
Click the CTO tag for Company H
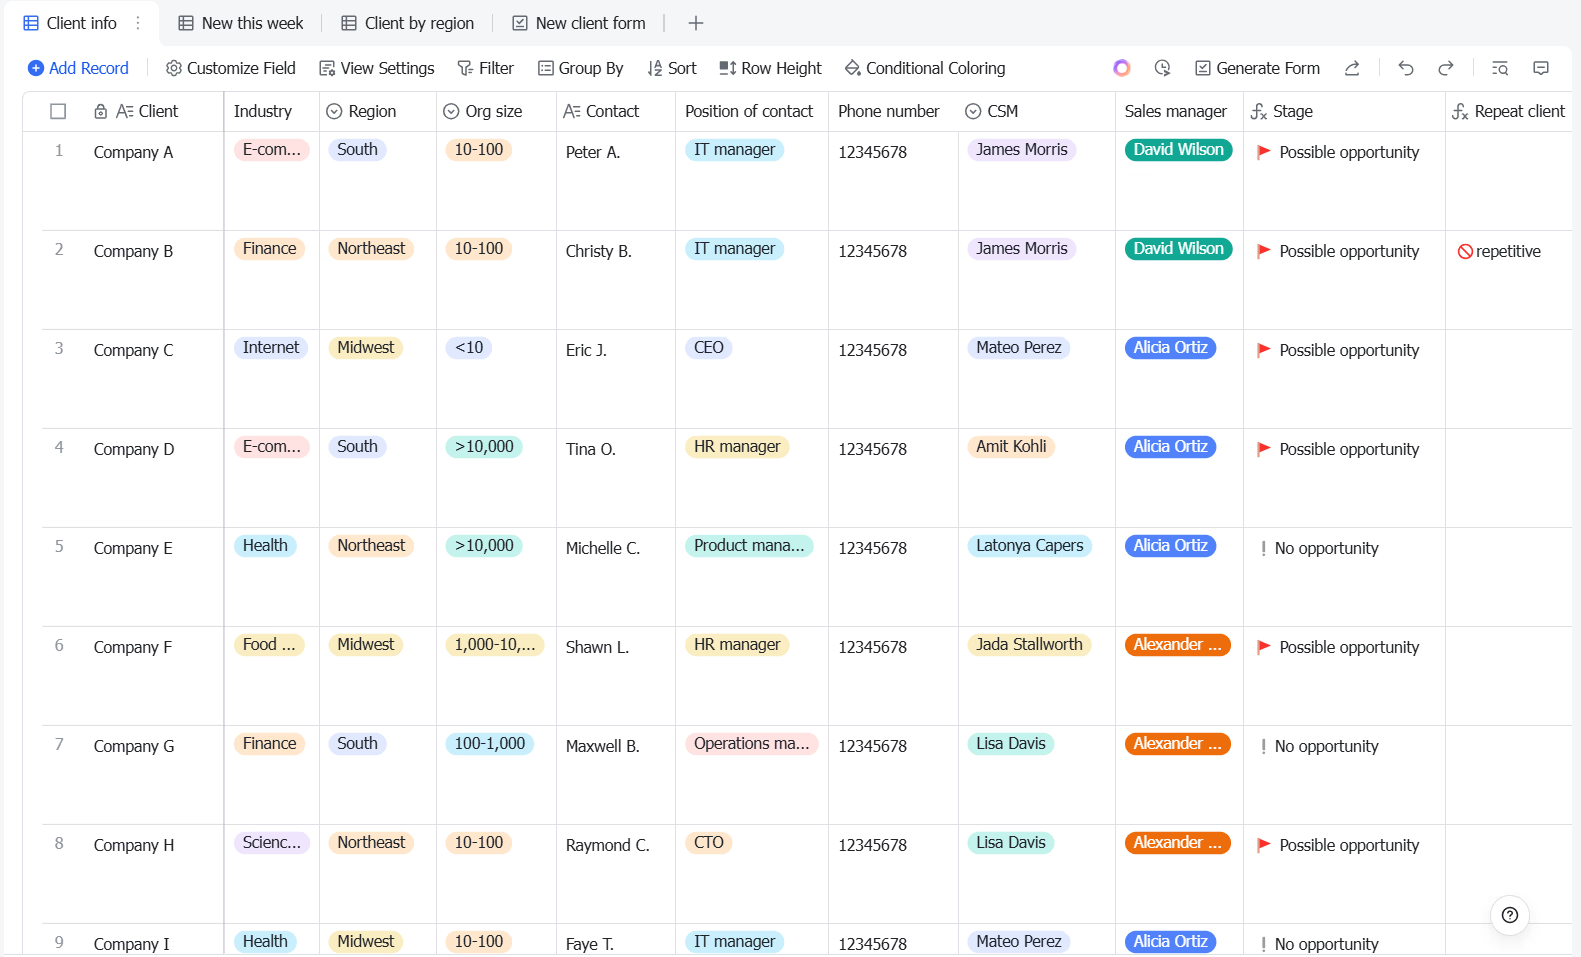click(709, 843)
